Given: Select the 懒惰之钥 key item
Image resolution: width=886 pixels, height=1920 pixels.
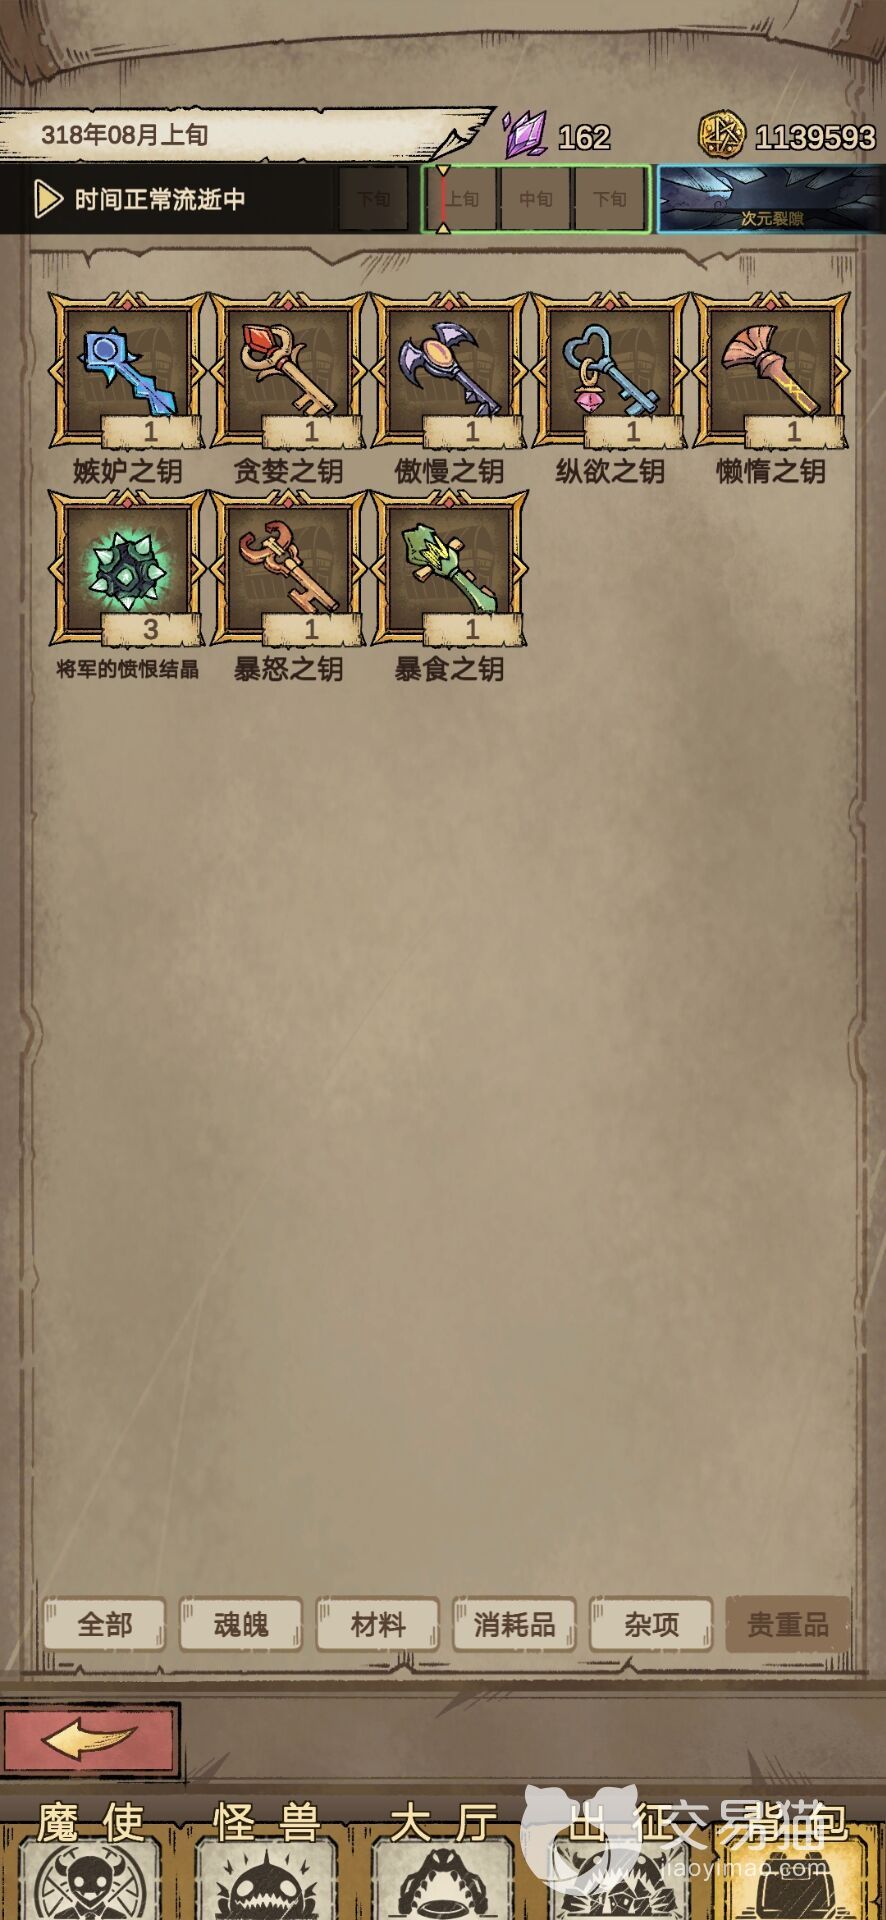Looking at the screenshot, I should coord(771,370).
